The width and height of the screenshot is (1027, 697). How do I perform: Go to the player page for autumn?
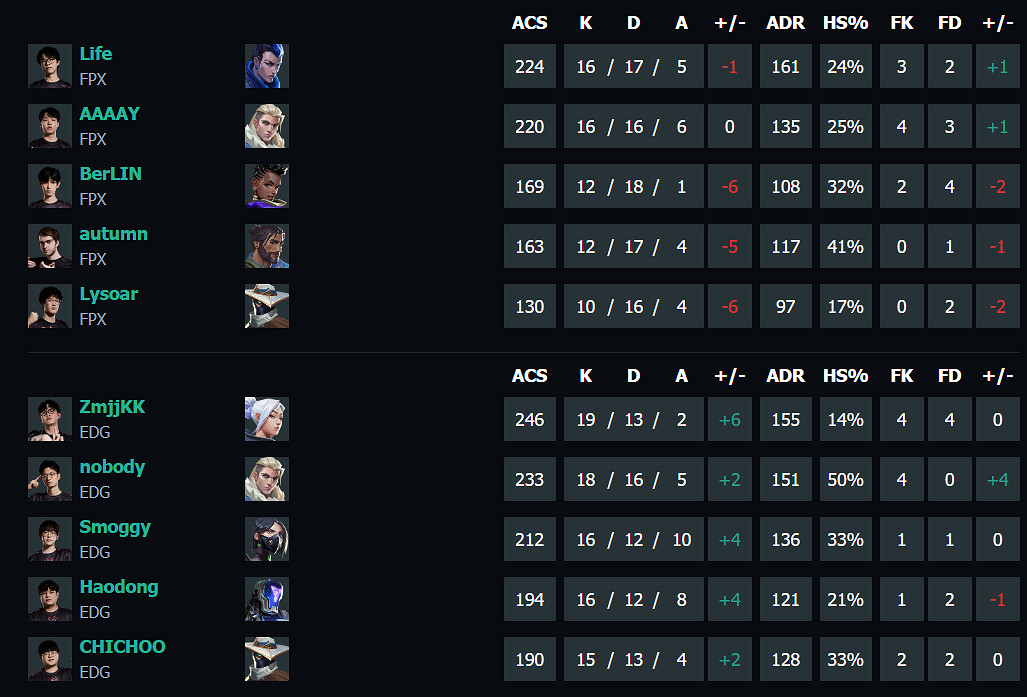point(113,234)
